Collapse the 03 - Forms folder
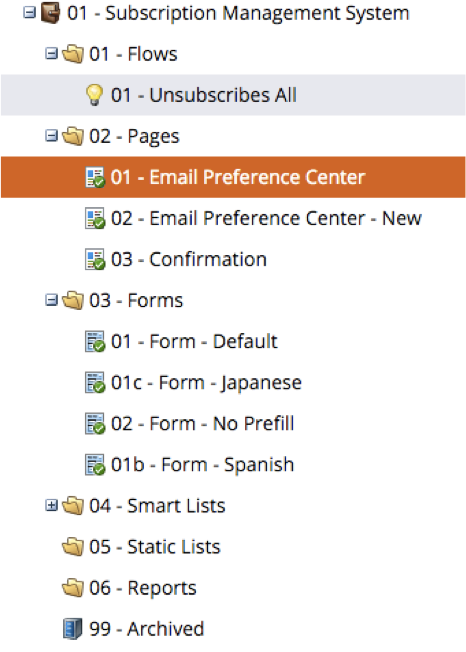Screen dimensions: 466x652 (51, 300)
